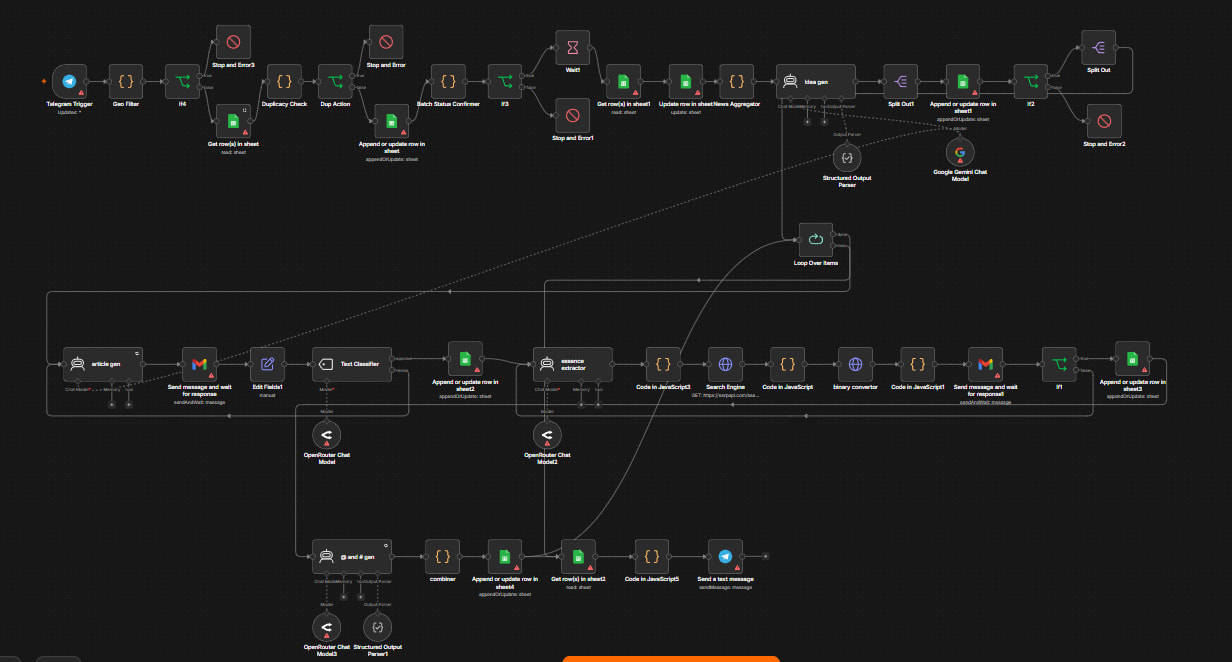This screenshot has width=1232, height=662.
Task: Open the OpenRouter Chat Model node
Action: pos(326,434)
